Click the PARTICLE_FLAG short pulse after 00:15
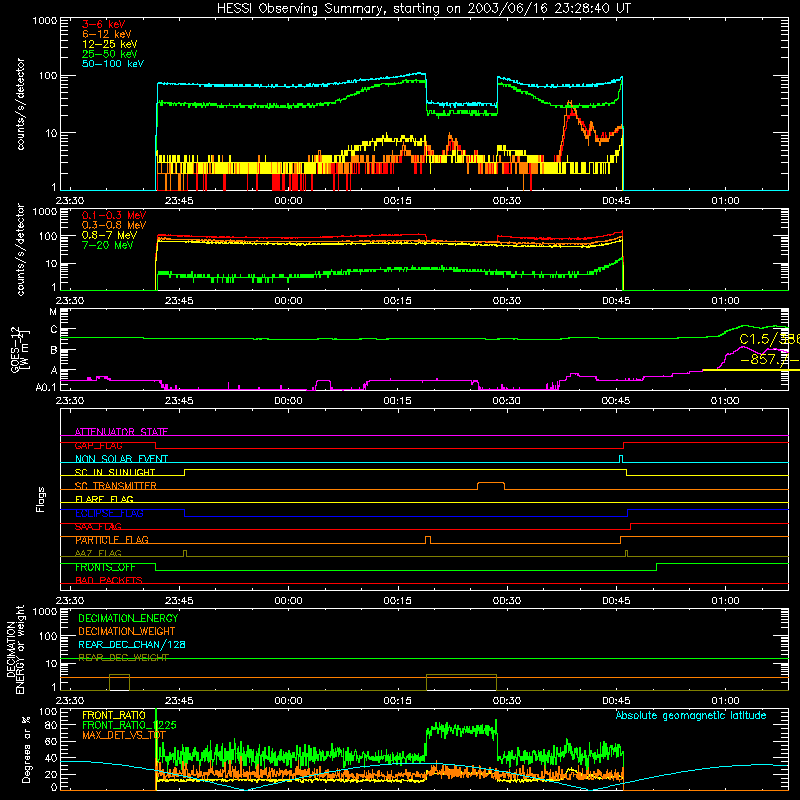This screenshot has width=800, height=800. pos(428,540)
